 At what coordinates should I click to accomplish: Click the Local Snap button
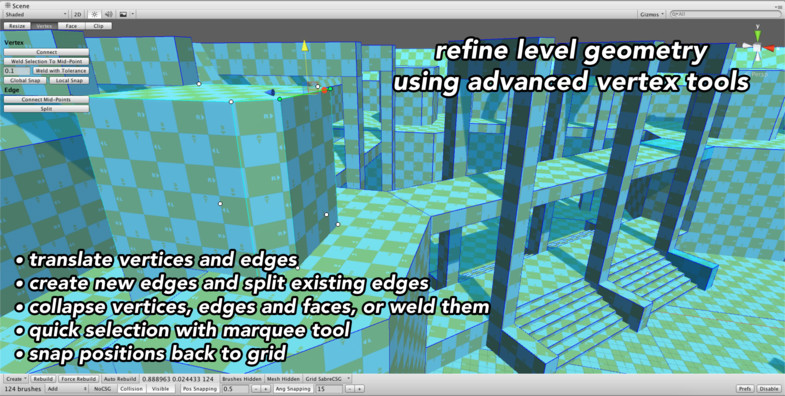(69, 81)
